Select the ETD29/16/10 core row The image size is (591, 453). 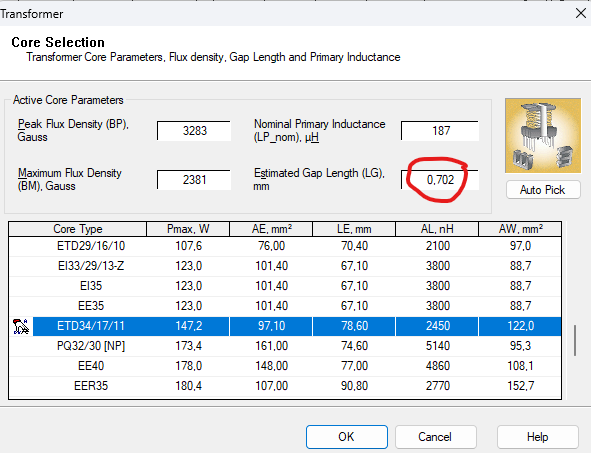(x=285, y=246)
